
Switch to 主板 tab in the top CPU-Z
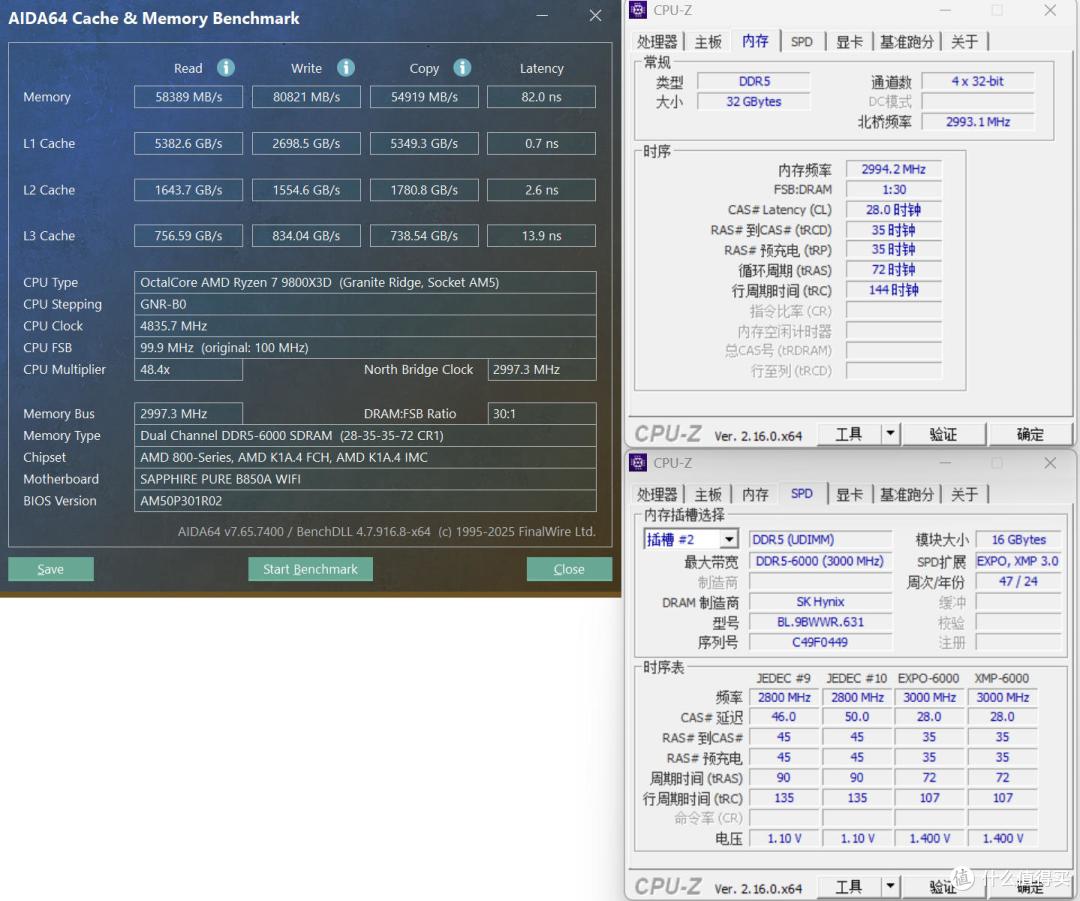[708, 41]
